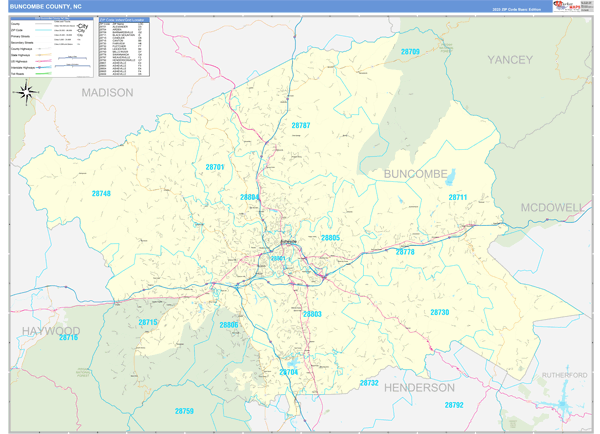The height and width of the screenshot is (434, 600).
Task: Click the McDowell county name
Action: 551,207
